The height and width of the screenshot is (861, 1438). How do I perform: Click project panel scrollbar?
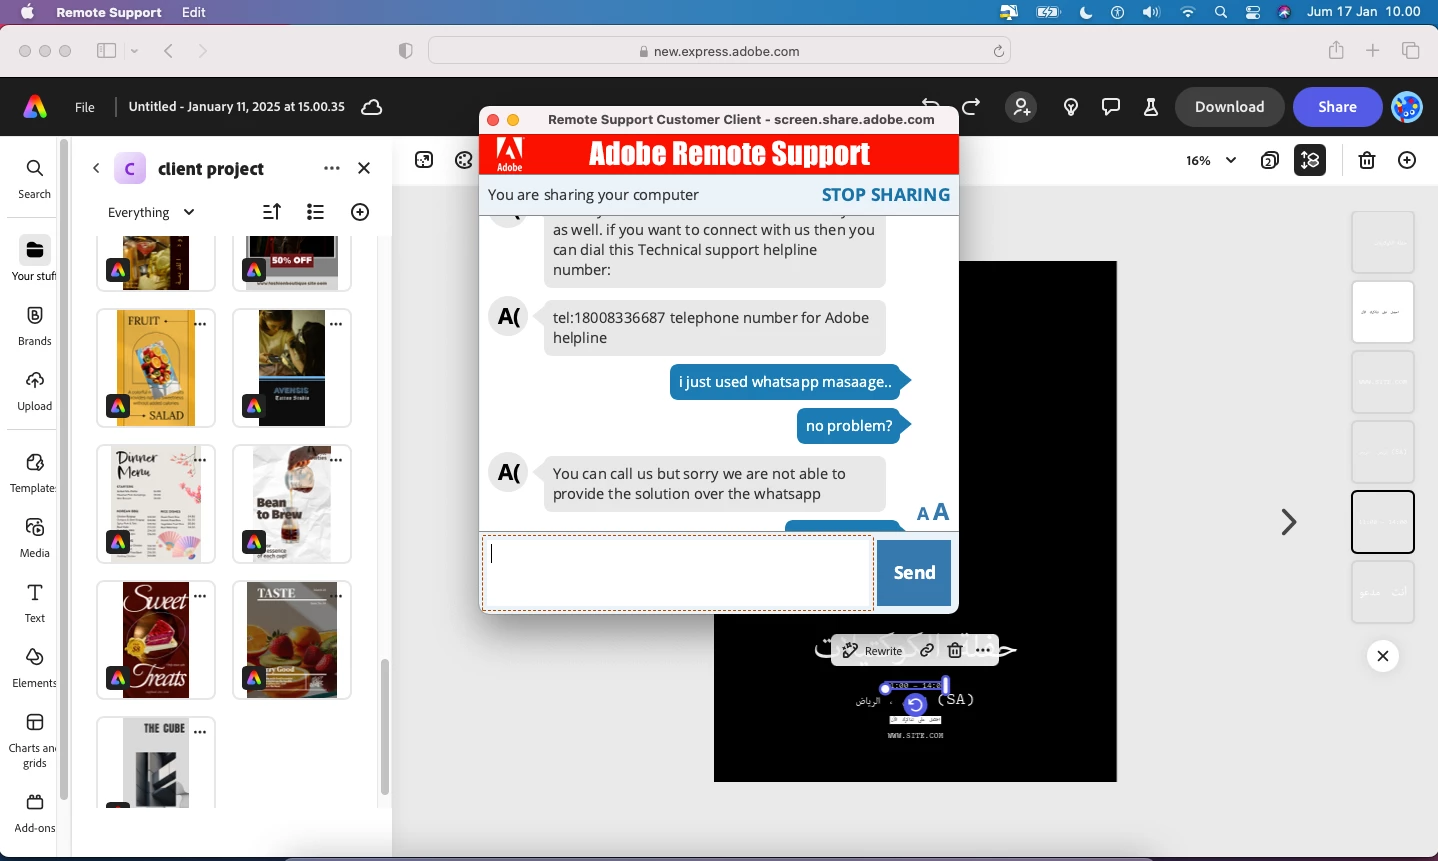click(x=384, y=727)
